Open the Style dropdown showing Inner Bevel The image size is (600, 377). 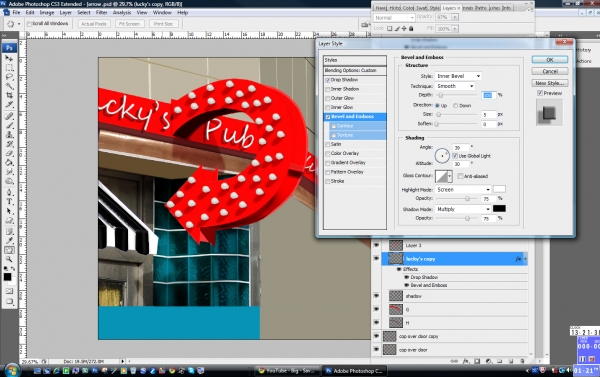(x=458, y=76)
